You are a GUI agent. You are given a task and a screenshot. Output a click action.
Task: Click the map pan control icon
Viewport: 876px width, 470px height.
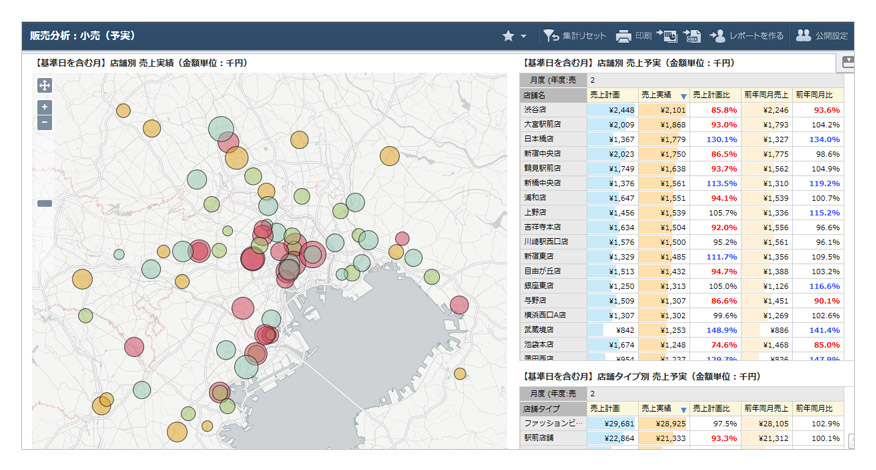(x=44, y=86)
